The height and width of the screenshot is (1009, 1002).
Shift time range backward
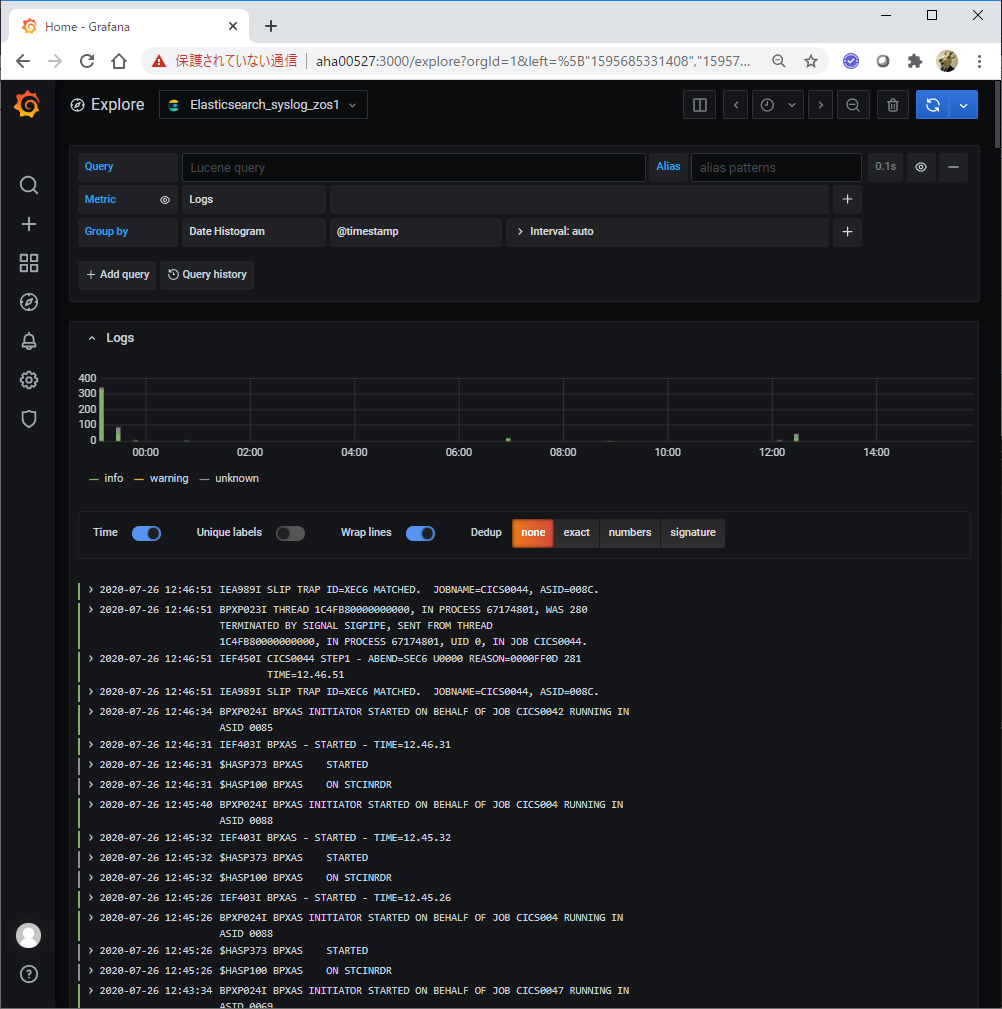tap(736, 105)
